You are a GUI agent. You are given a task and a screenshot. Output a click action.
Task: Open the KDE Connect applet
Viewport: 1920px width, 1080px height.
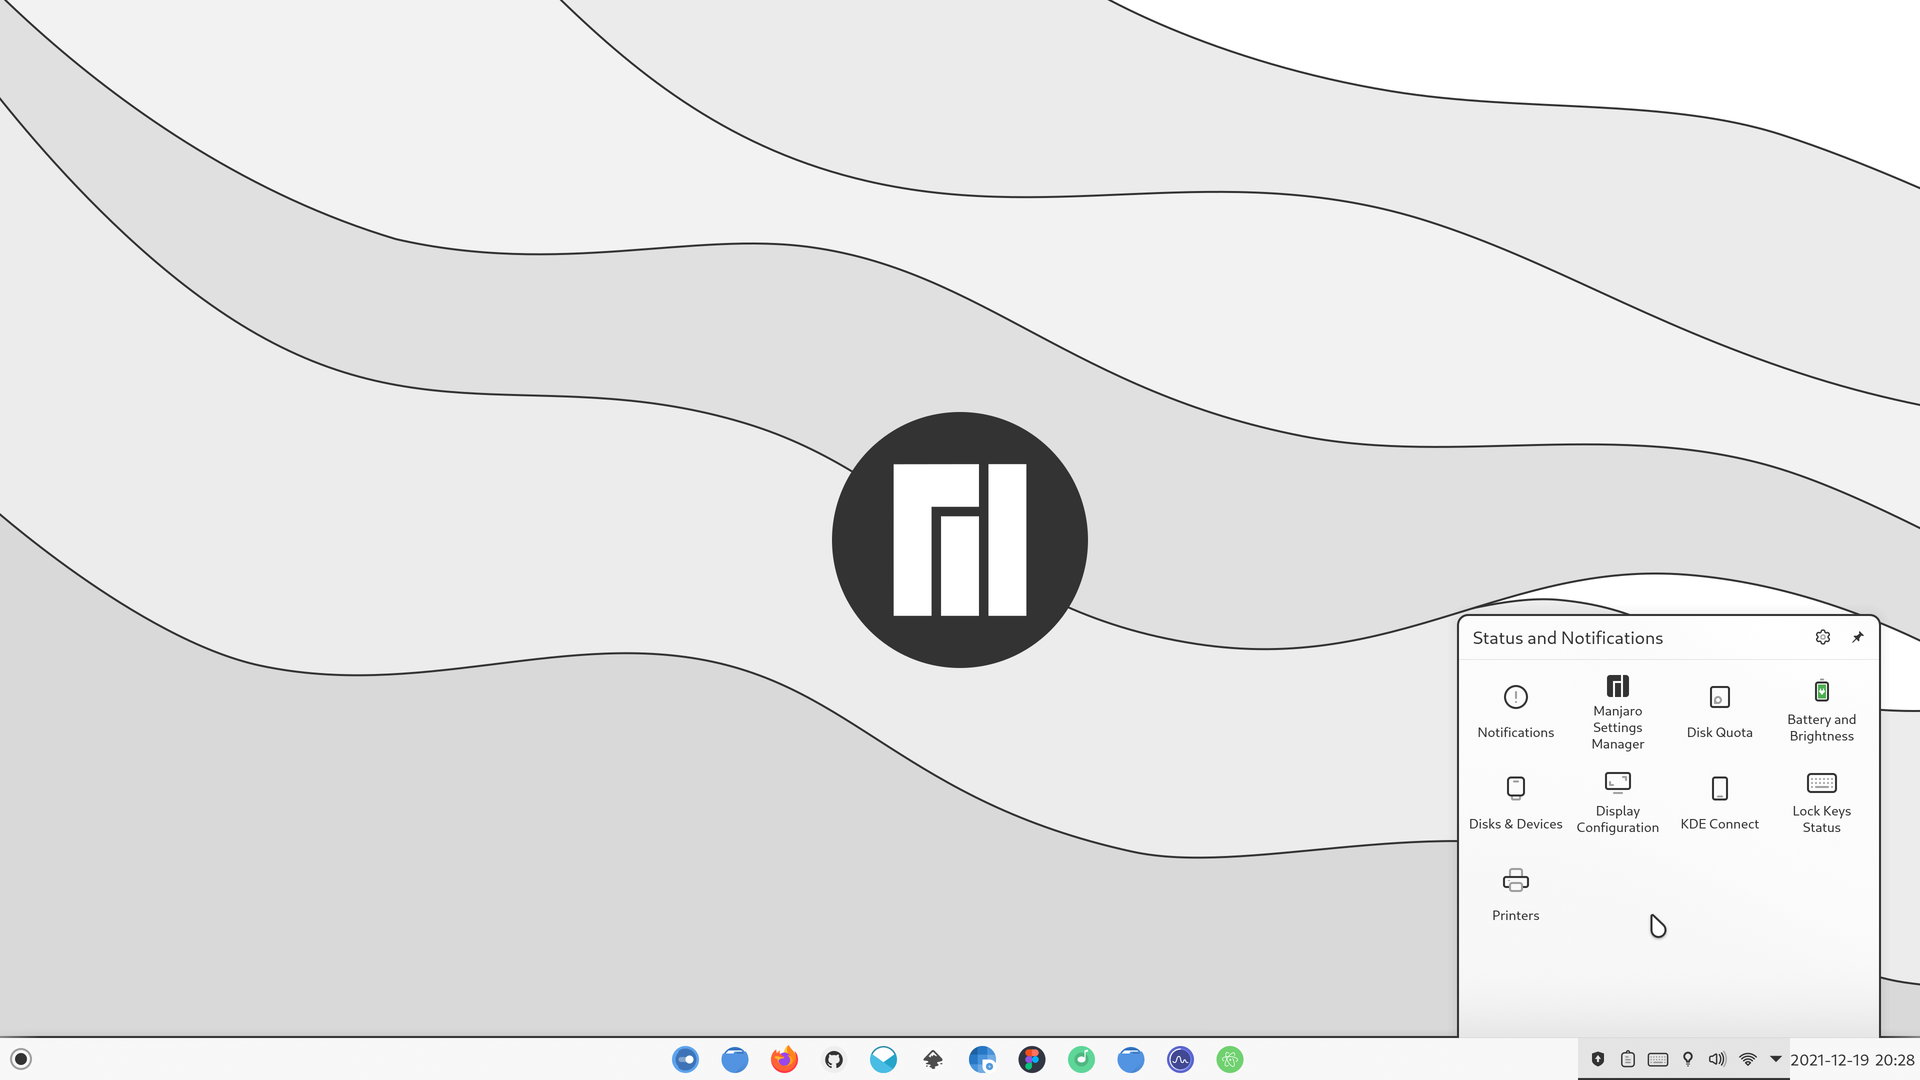pos(1719,803)
